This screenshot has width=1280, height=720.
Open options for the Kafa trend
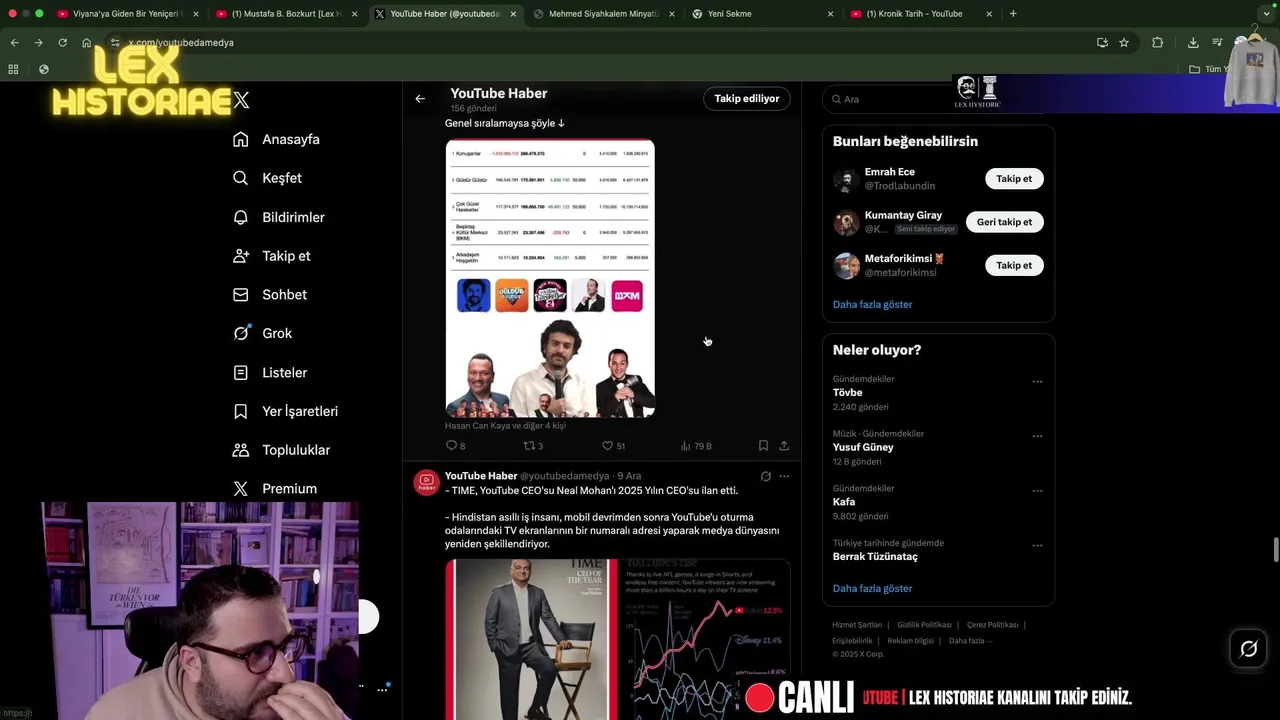point(1037,491)
